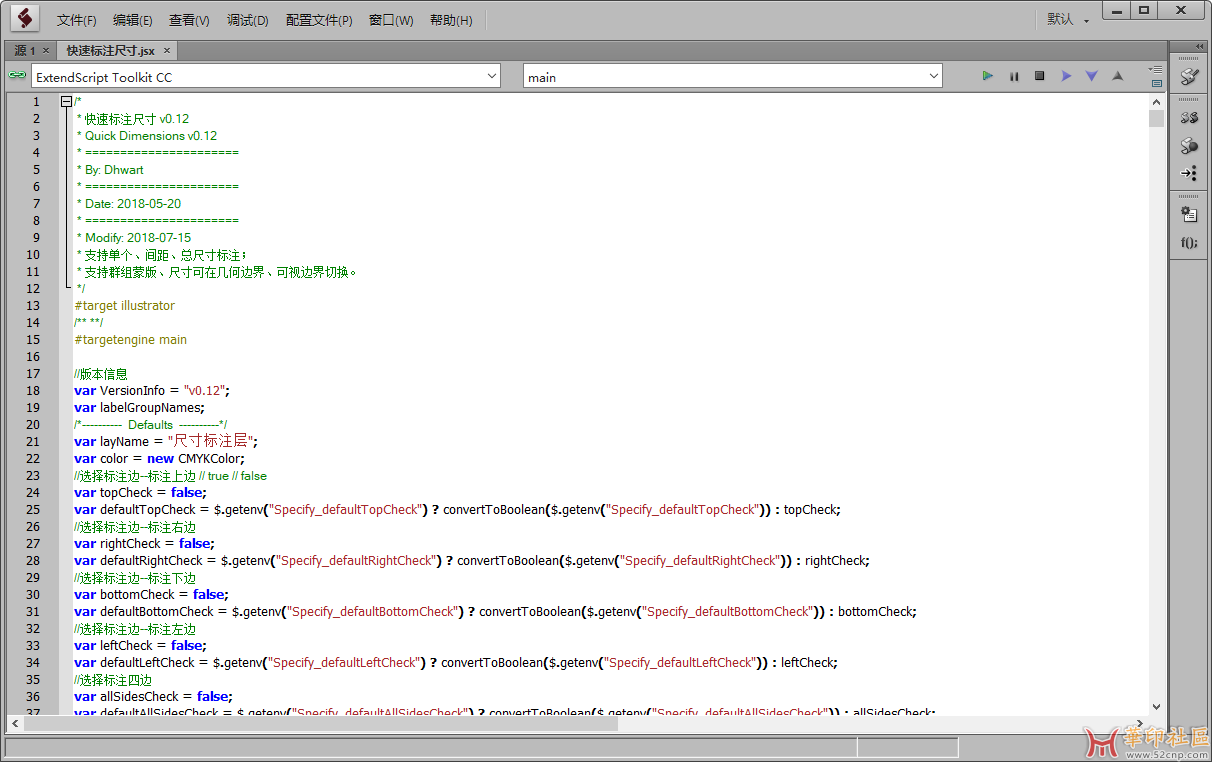Click the '* Quick Dimensions v0.12' comment line
Image resolution: width=1212 pixels, height=762 pixels.
pyautogui.click(x=147, y=136)
